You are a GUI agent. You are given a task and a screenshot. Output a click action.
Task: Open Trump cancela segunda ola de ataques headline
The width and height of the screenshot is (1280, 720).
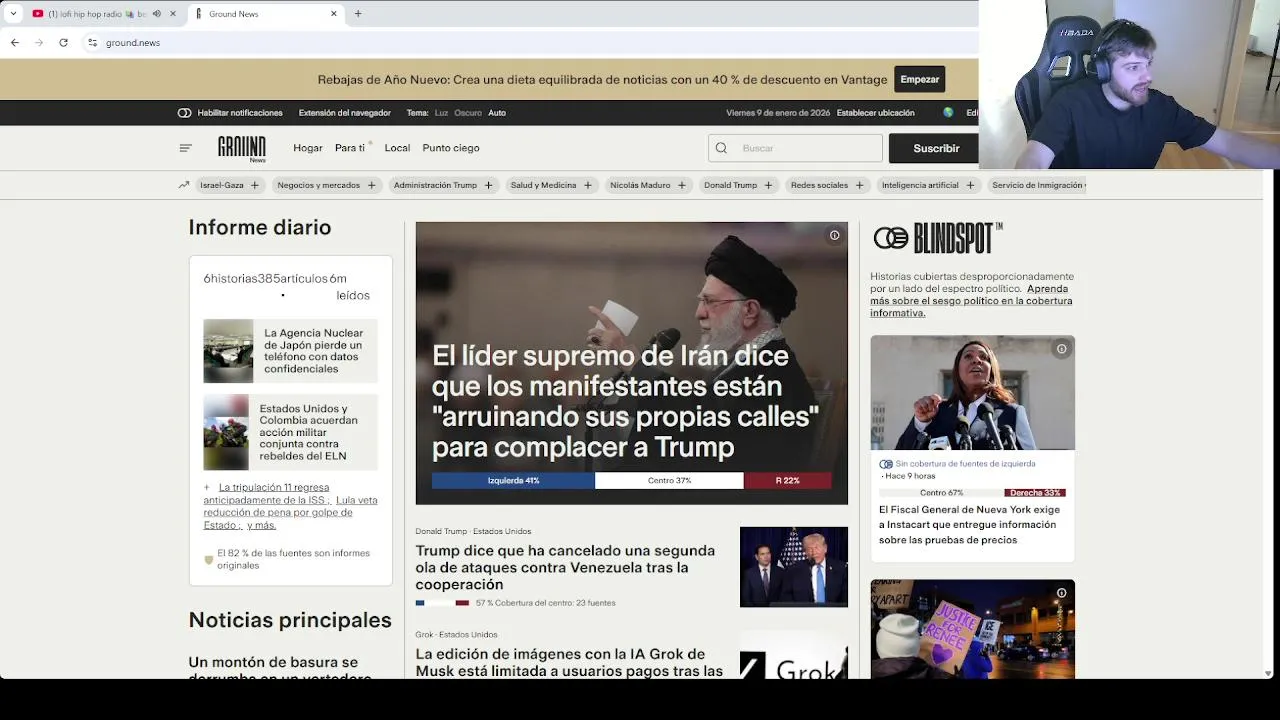click(x=565, y=567)
